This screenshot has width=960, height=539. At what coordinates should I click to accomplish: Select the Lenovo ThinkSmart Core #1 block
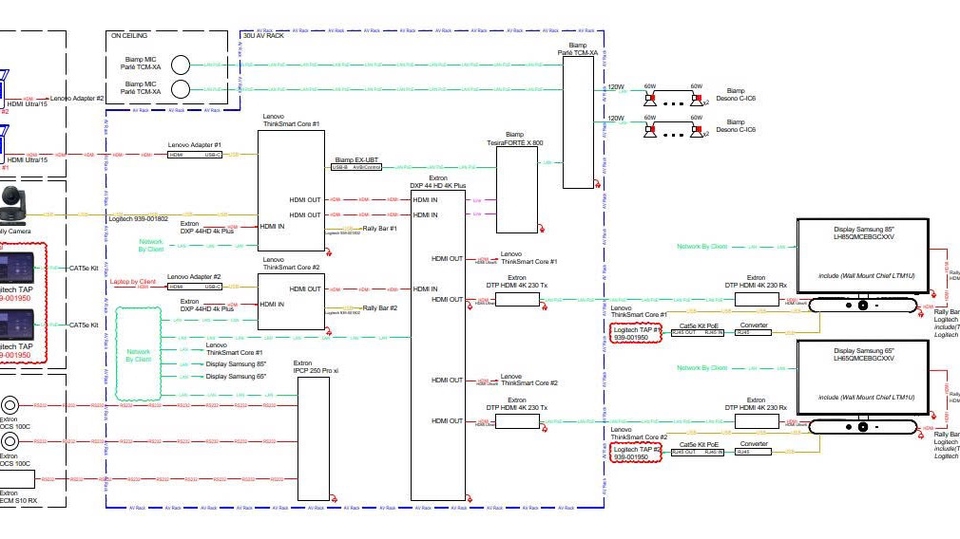[x=291, y=190]
